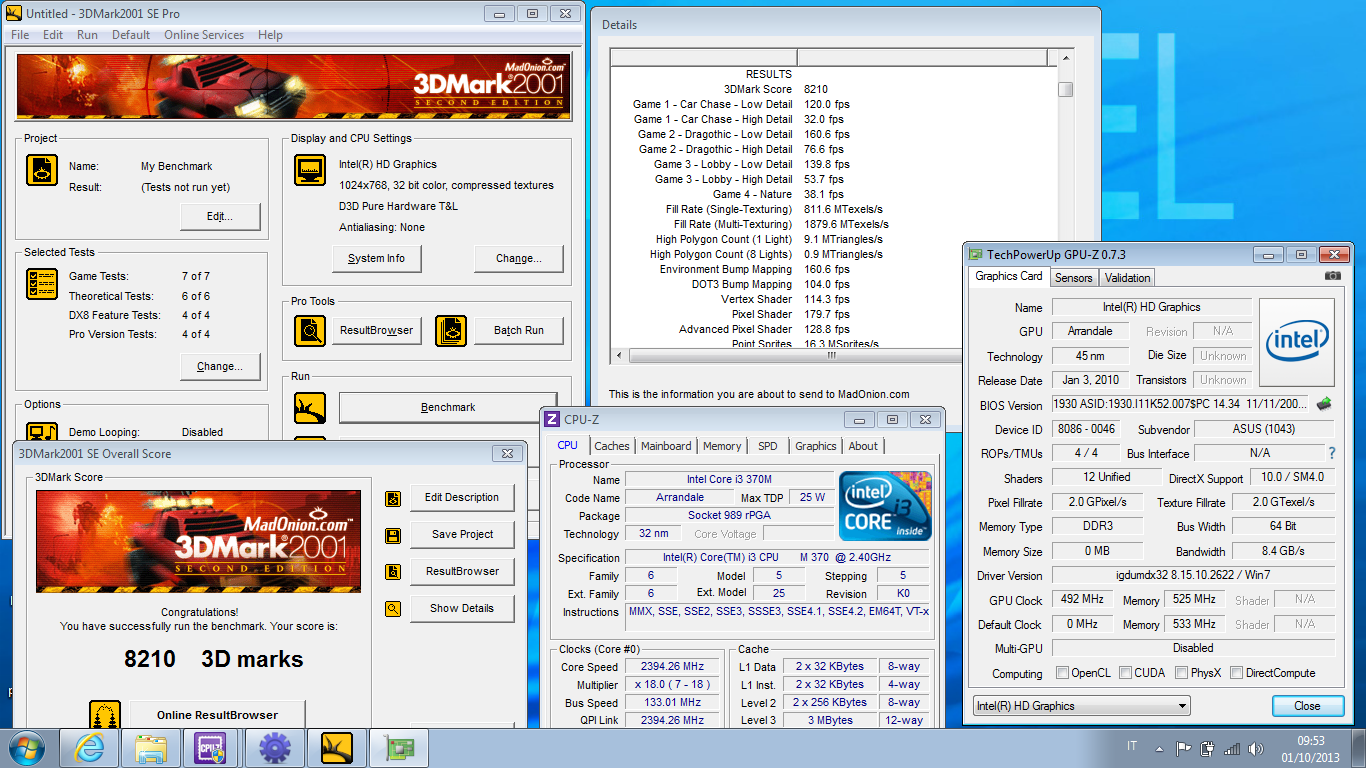The image size is (1366, 768).
Task: Switch to GPU-Z taskbar icon
Action: 398,748
